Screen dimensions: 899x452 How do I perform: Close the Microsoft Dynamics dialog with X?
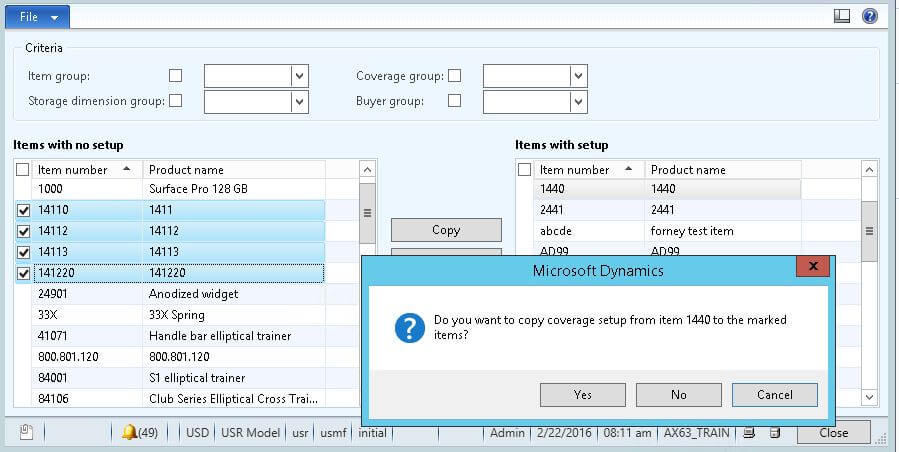[811, 267]
